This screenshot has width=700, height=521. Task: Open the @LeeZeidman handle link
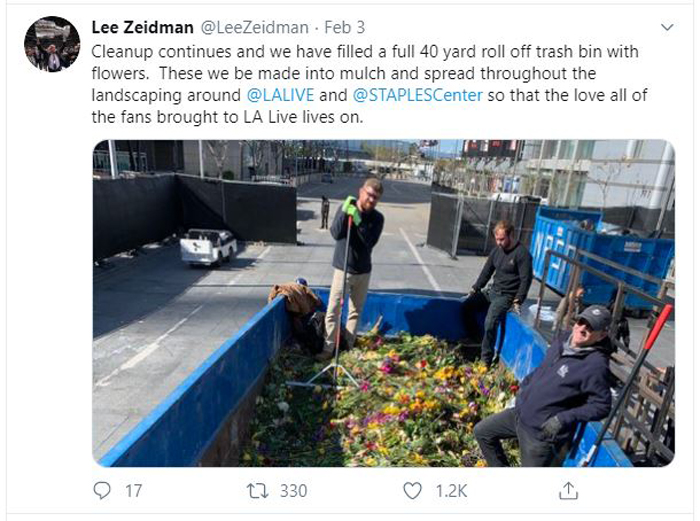pyautogui.click(x=254, y=27)
